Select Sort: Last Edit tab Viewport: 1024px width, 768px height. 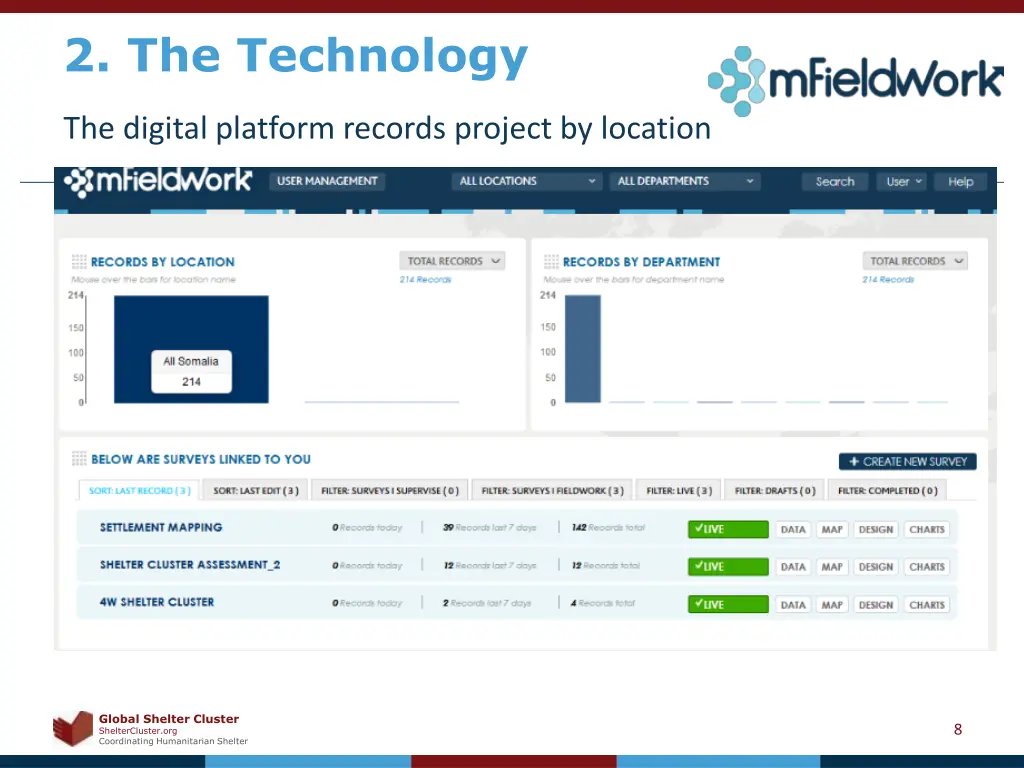pos(255,490)
